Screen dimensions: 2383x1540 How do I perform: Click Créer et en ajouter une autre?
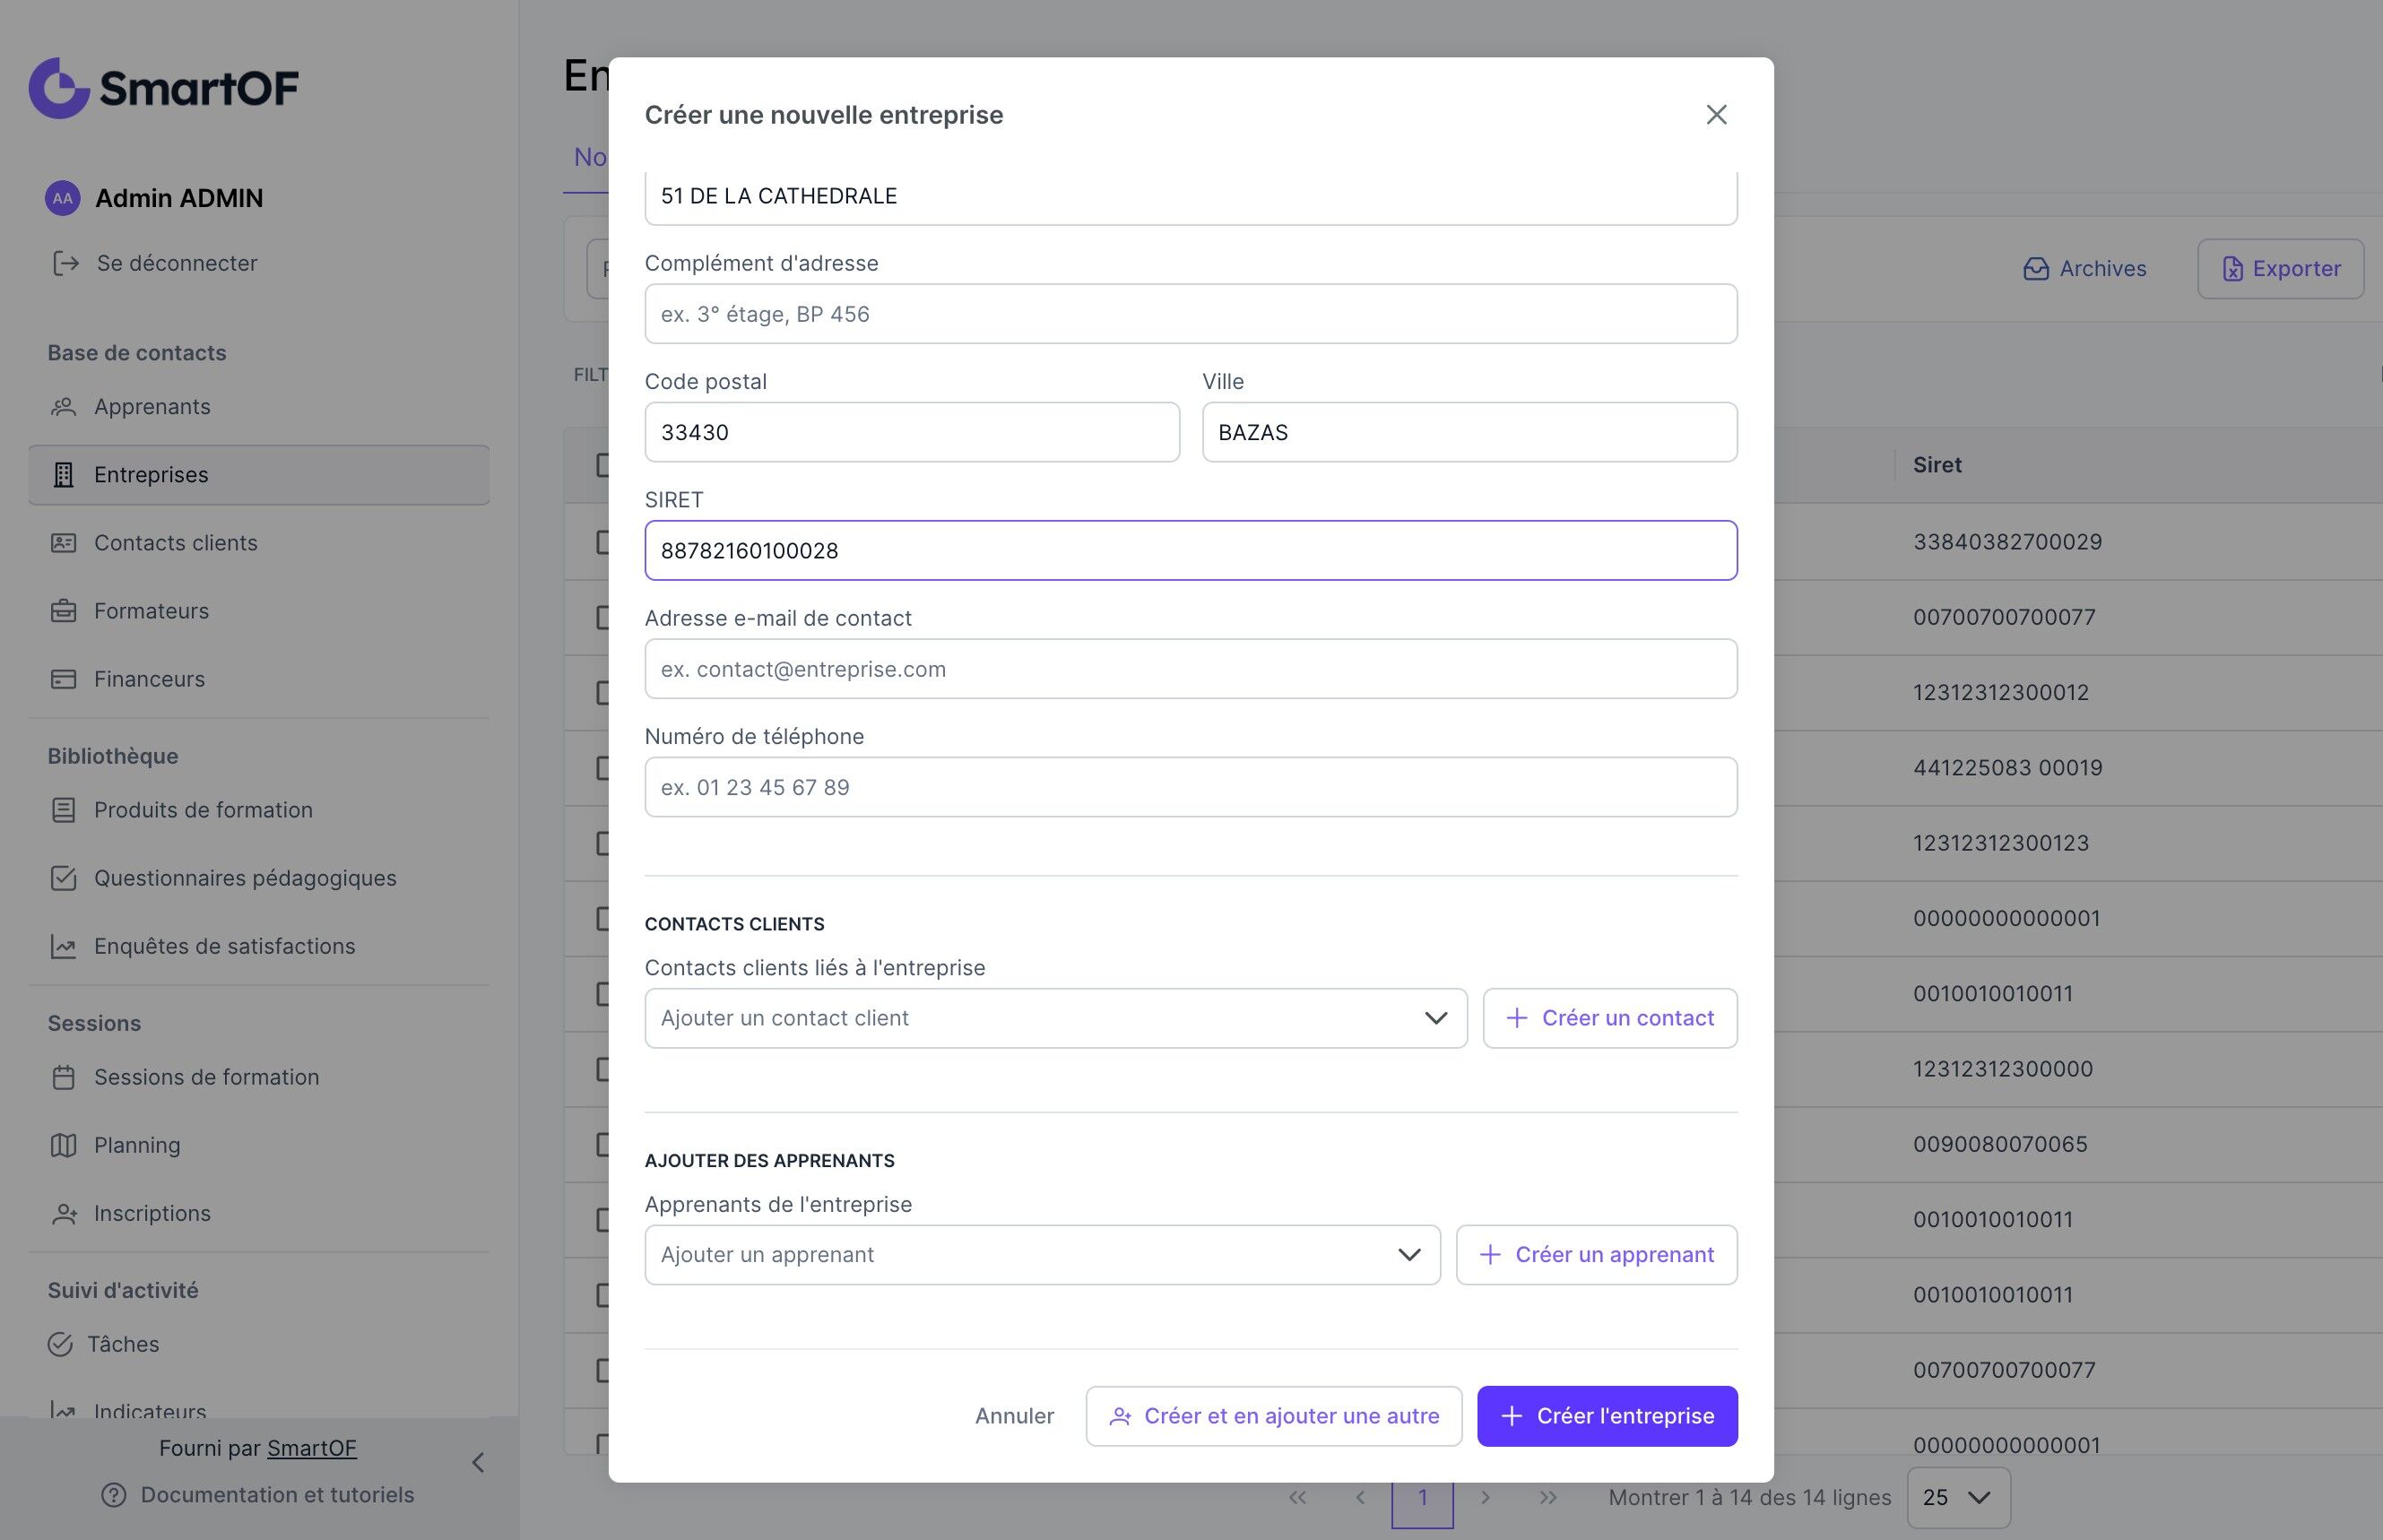(x=1273, y=1416)
